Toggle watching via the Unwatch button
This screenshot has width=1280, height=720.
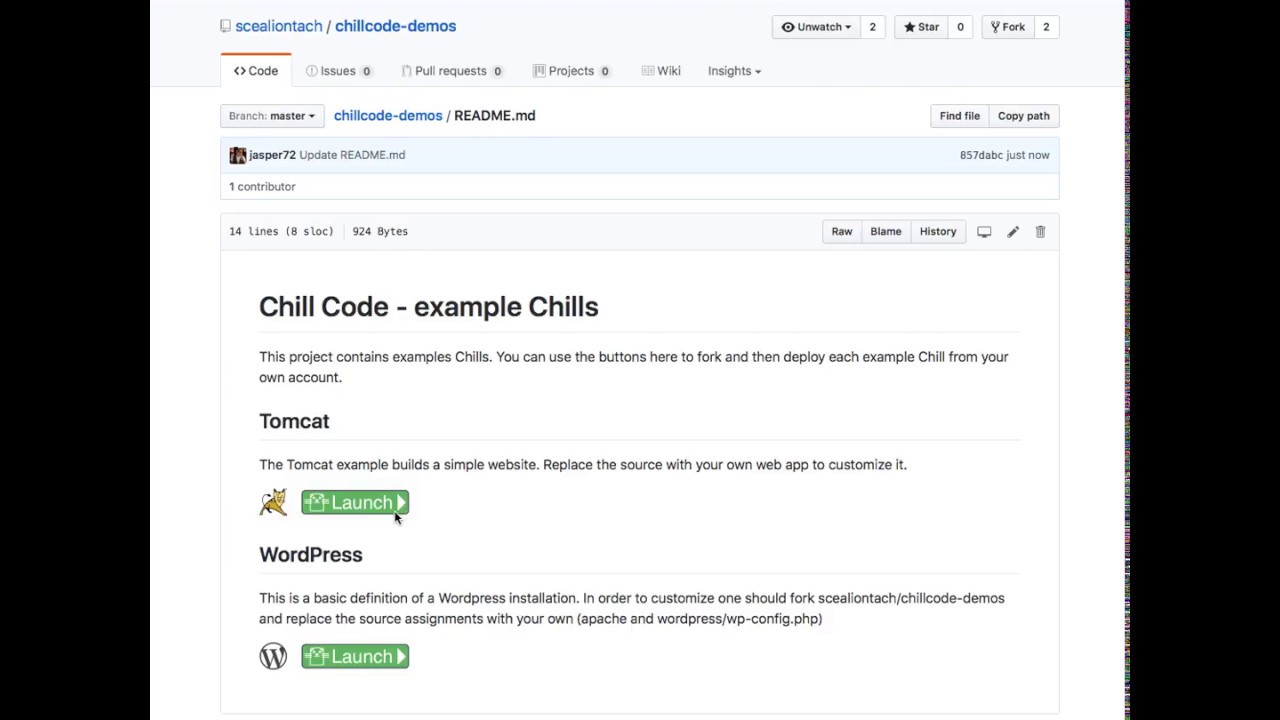pyautogui.click(x=812, y=27)
